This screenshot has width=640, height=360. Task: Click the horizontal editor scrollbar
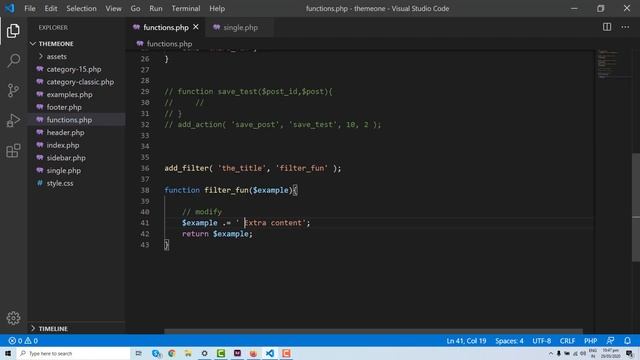373,331
